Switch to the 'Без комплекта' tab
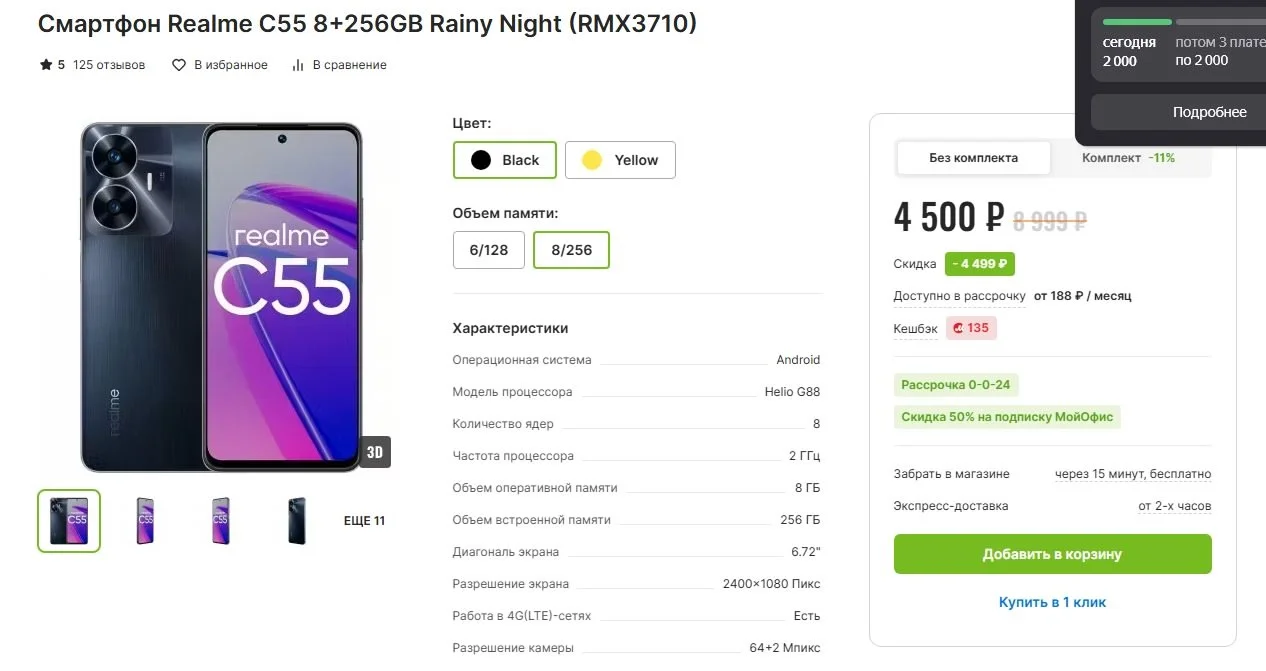Viewport: 1266px width, 671px height. pyautogui.click(x=974, y=158)
